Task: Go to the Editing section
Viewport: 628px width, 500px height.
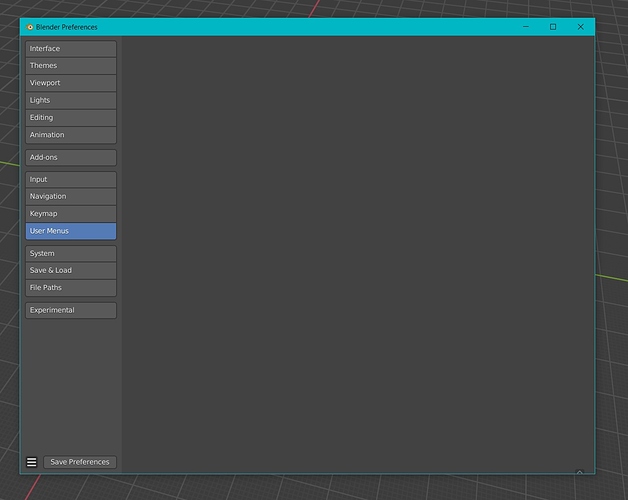Action: [x=71, y=117]
